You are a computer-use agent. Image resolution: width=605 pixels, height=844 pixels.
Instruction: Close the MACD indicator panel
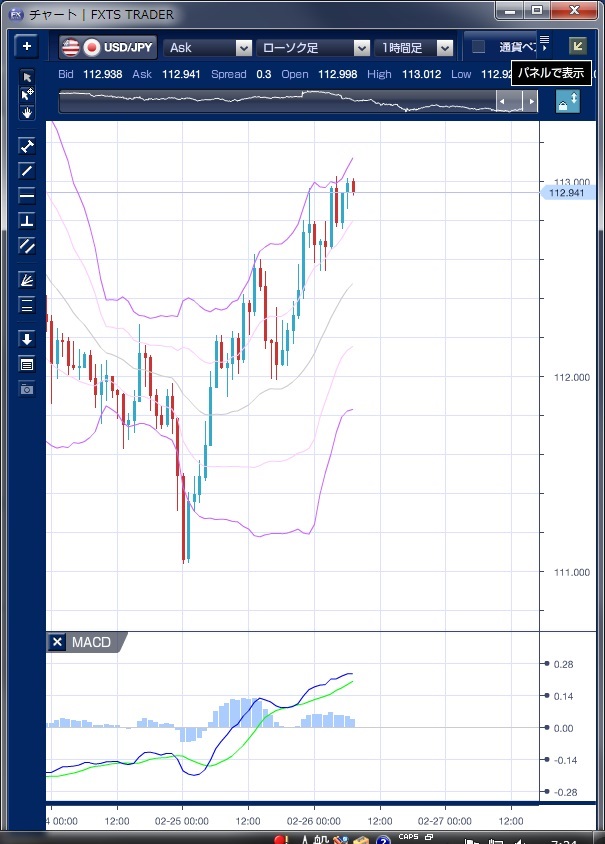[x=58, y=642]
